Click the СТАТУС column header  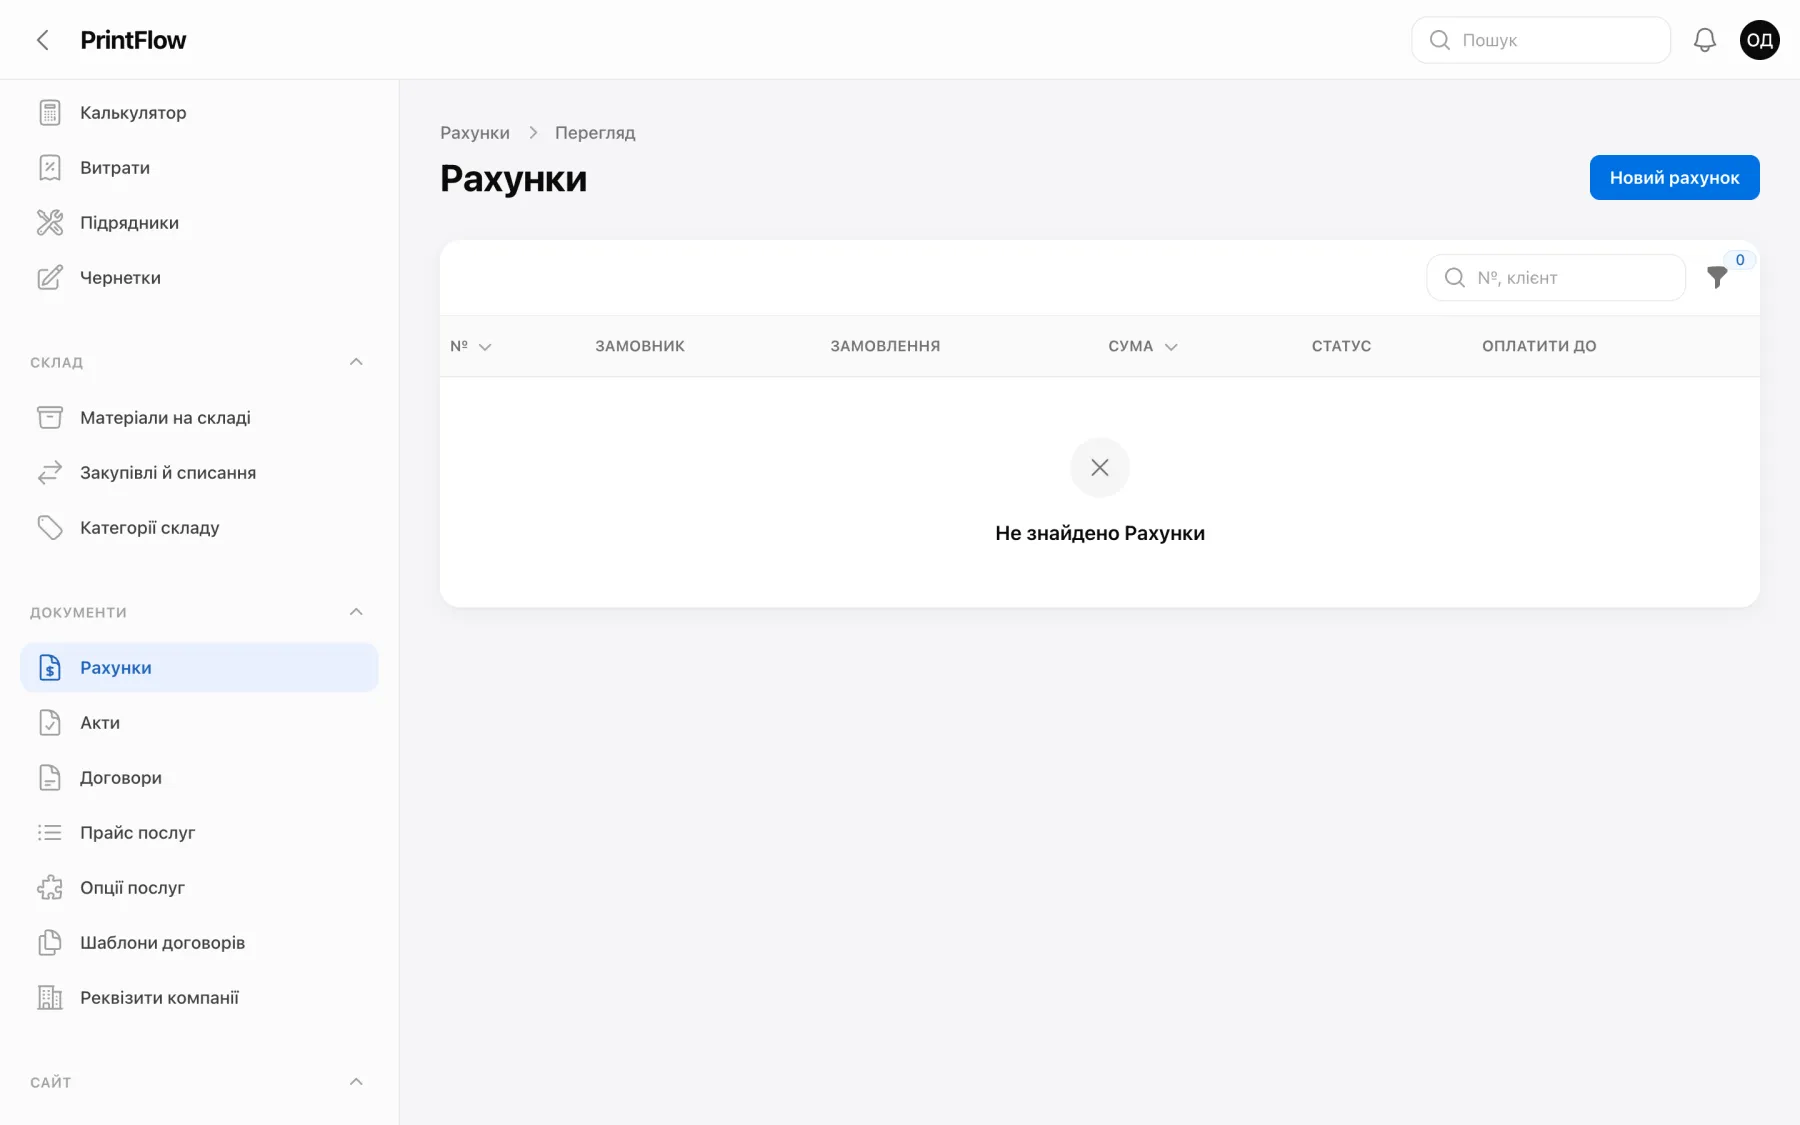point(1342,346)
